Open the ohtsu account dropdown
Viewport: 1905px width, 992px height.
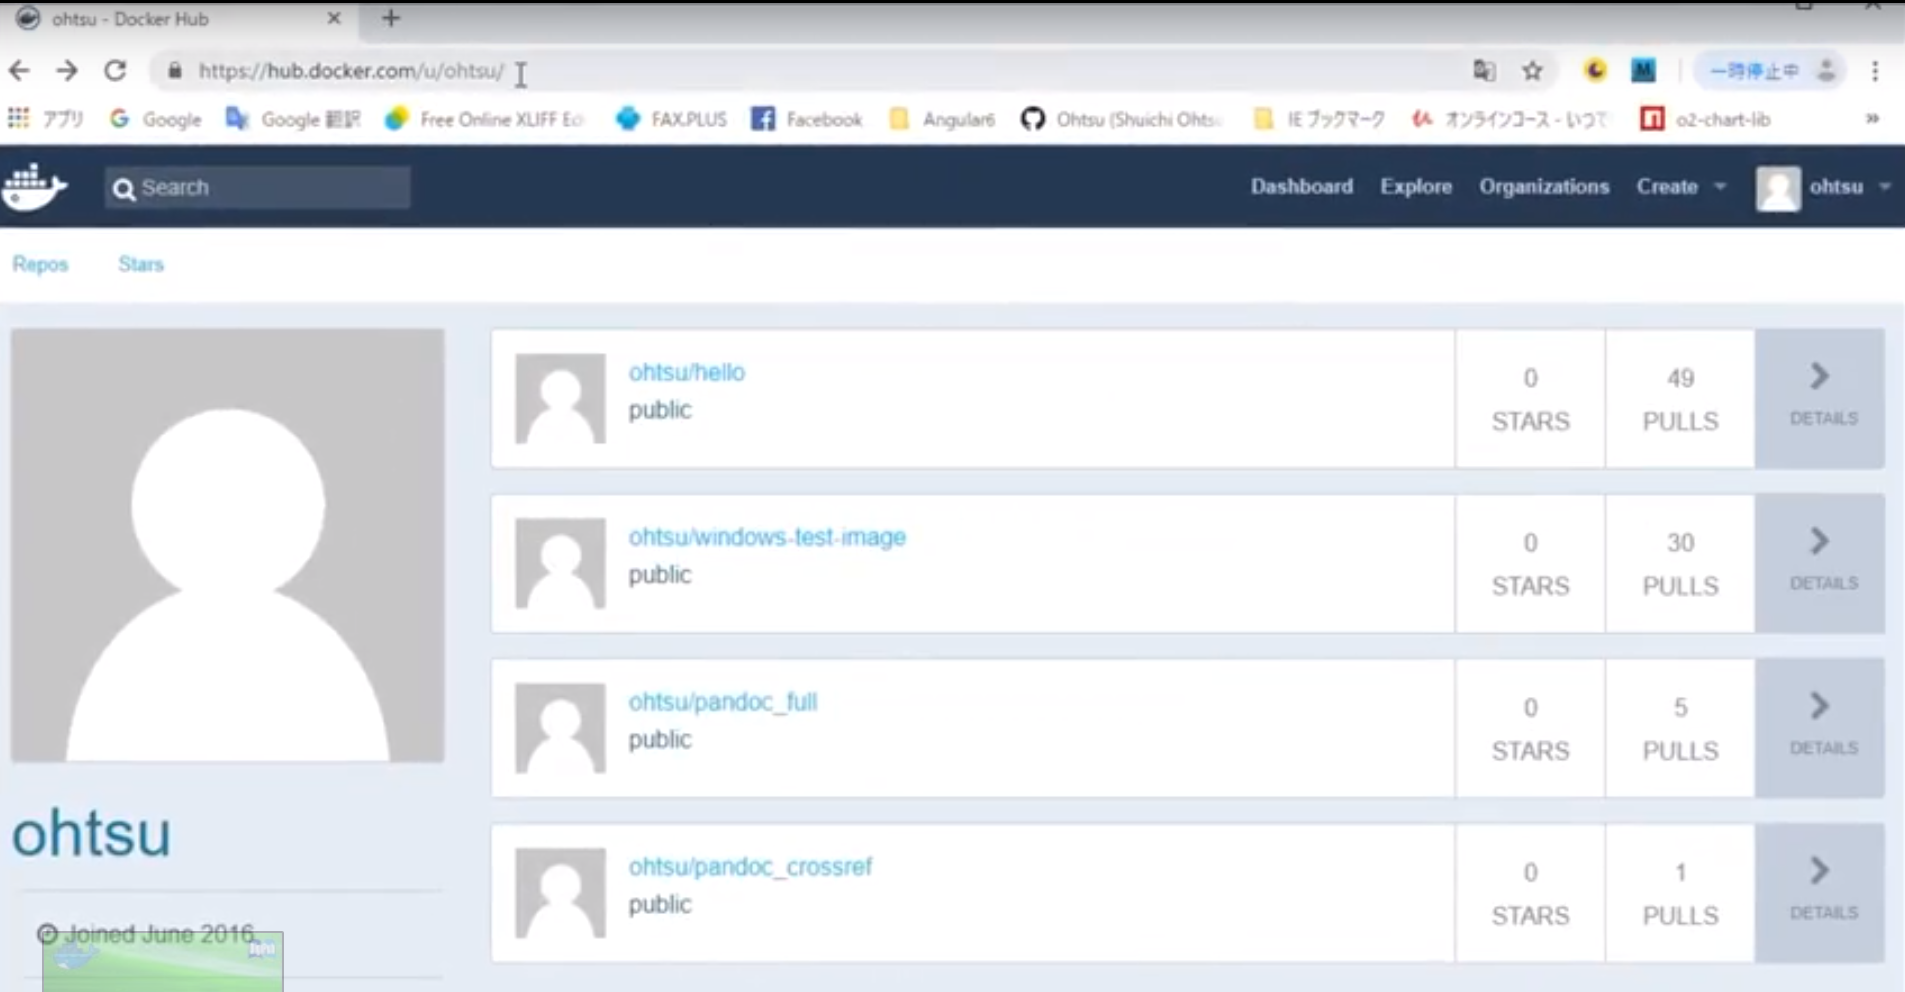point(1850,187)
